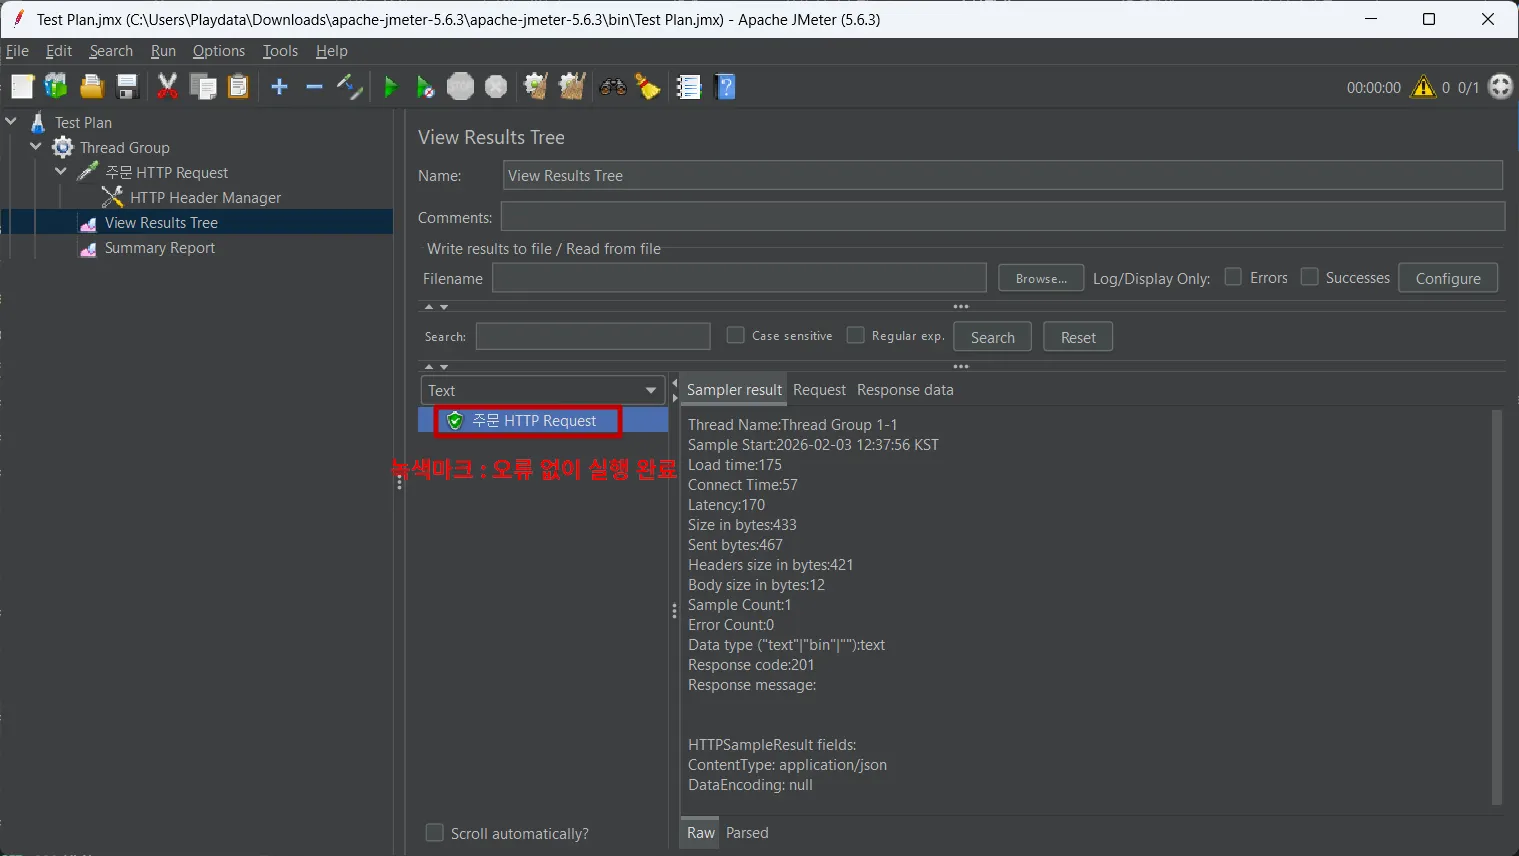The height and width of the screenshot is (856, 1519).
Task: Start test with no pauses icon
Action: point(425,87)
